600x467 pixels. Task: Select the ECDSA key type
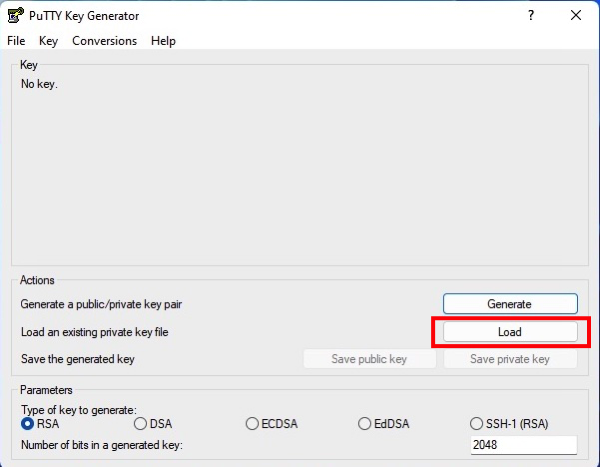click(x=272, y=424)
